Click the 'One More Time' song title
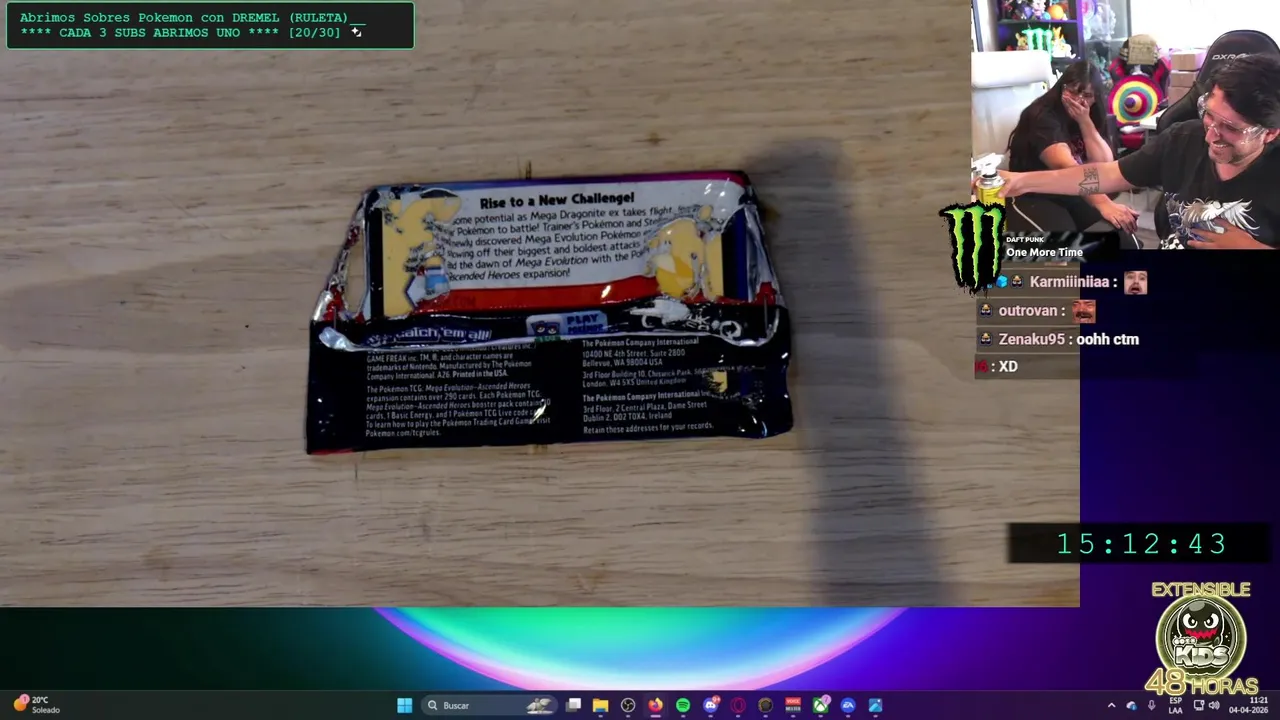This screenshot has height=720, width=1280. [x=1044, y=252]
